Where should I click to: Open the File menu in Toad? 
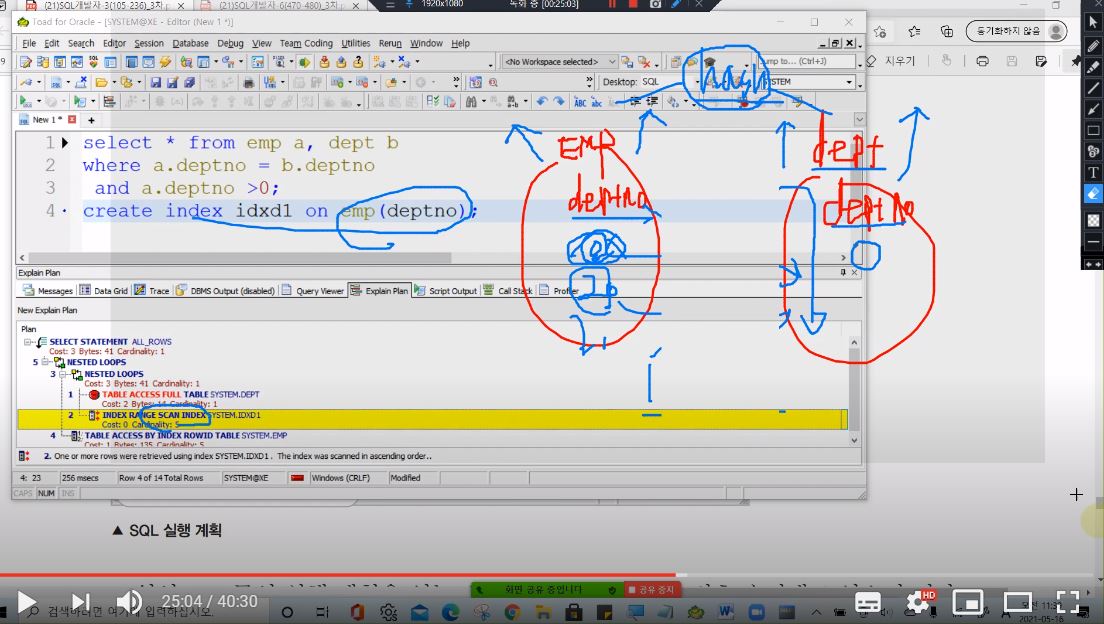(29, 43)
